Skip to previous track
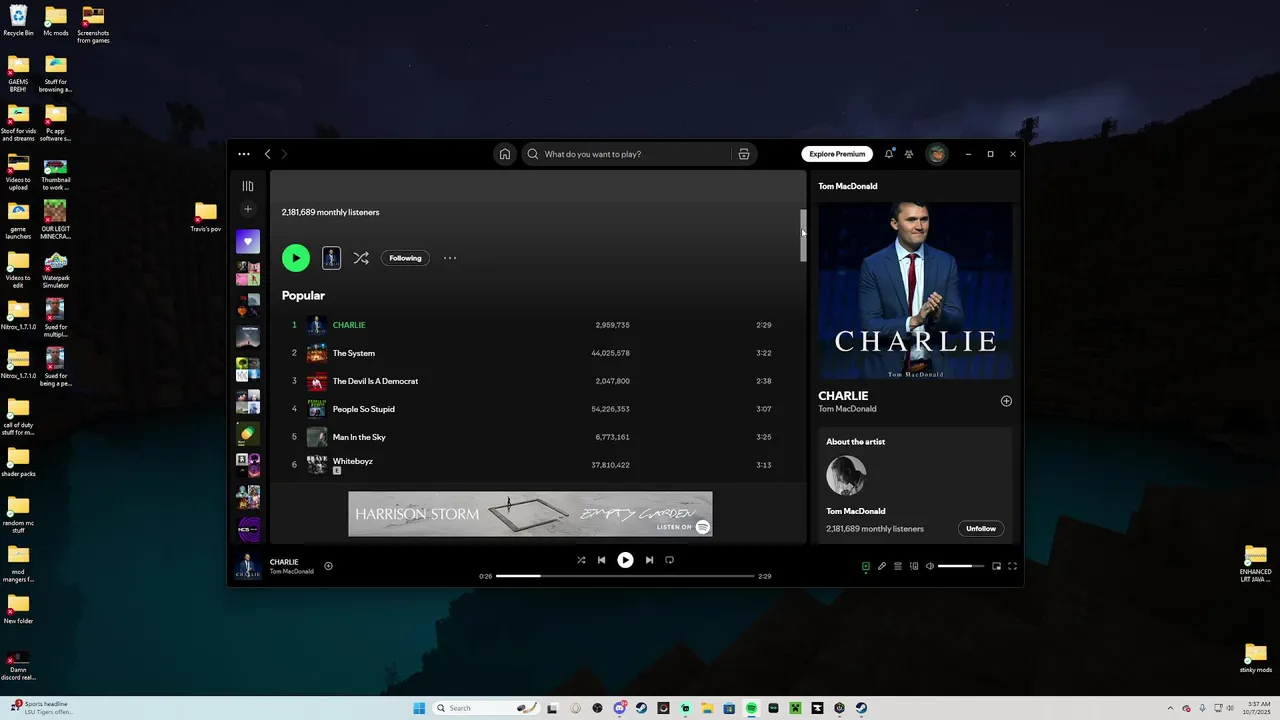This screenshot has height=720, width=1280. point(601,560)
